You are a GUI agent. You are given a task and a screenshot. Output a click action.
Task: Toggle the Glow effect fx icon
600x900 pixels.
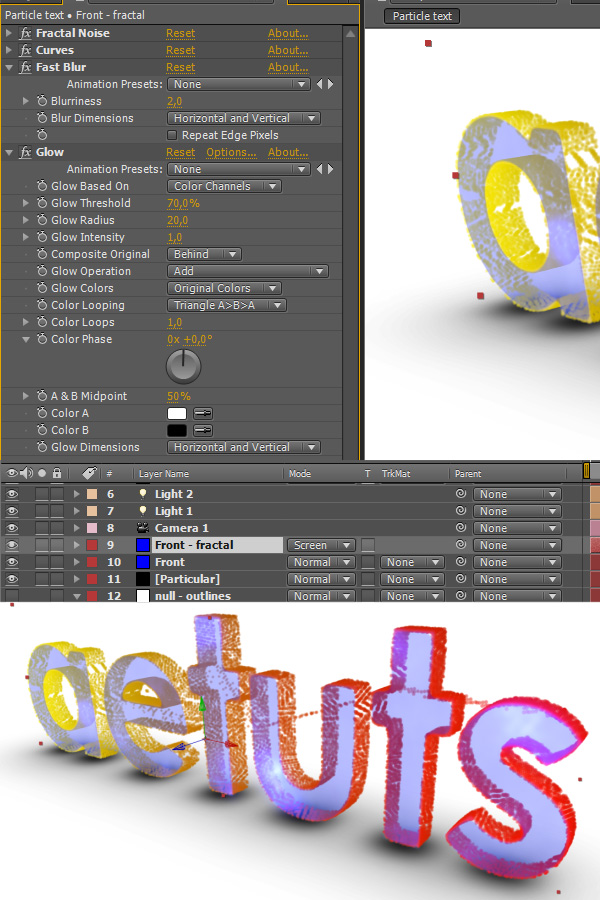(25, 152)
